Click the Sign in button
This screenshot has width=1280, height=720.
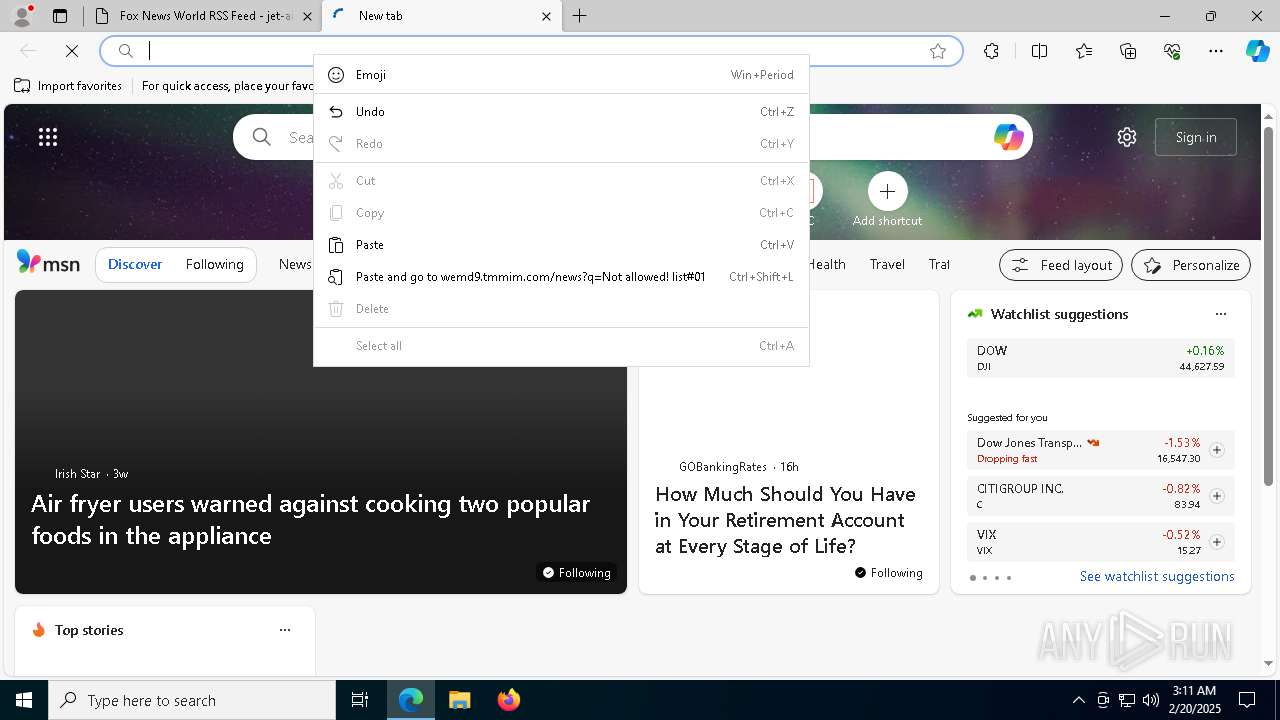point(1196,137)
